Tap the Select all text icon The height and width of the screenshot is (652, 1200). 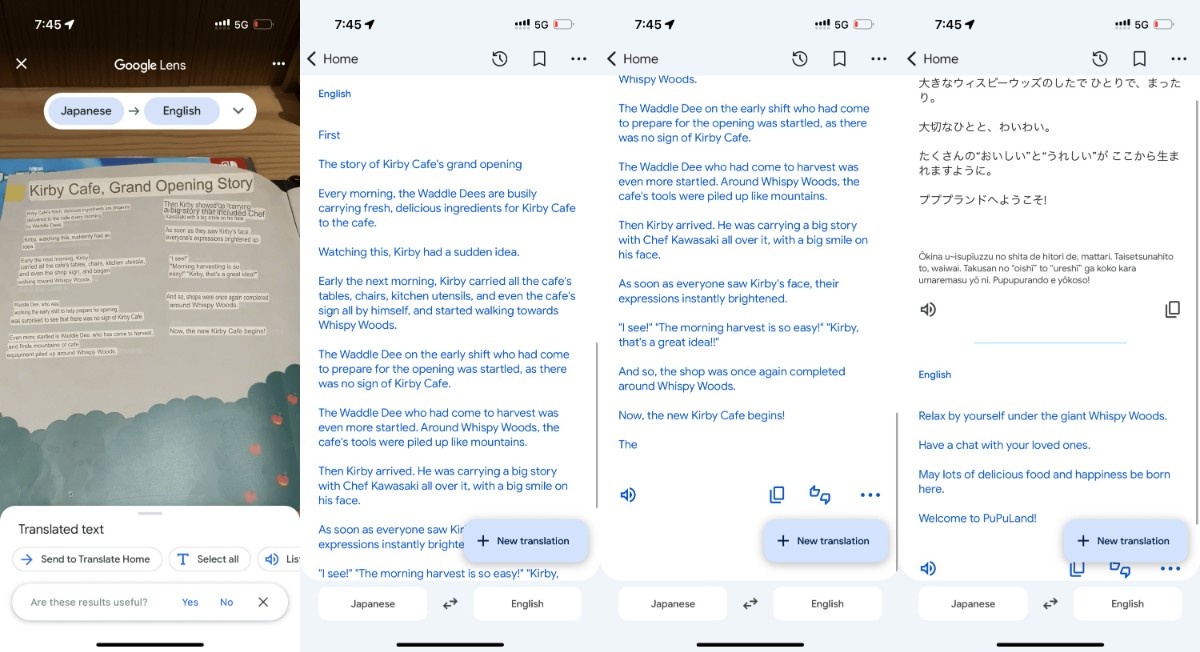[183, 559]
